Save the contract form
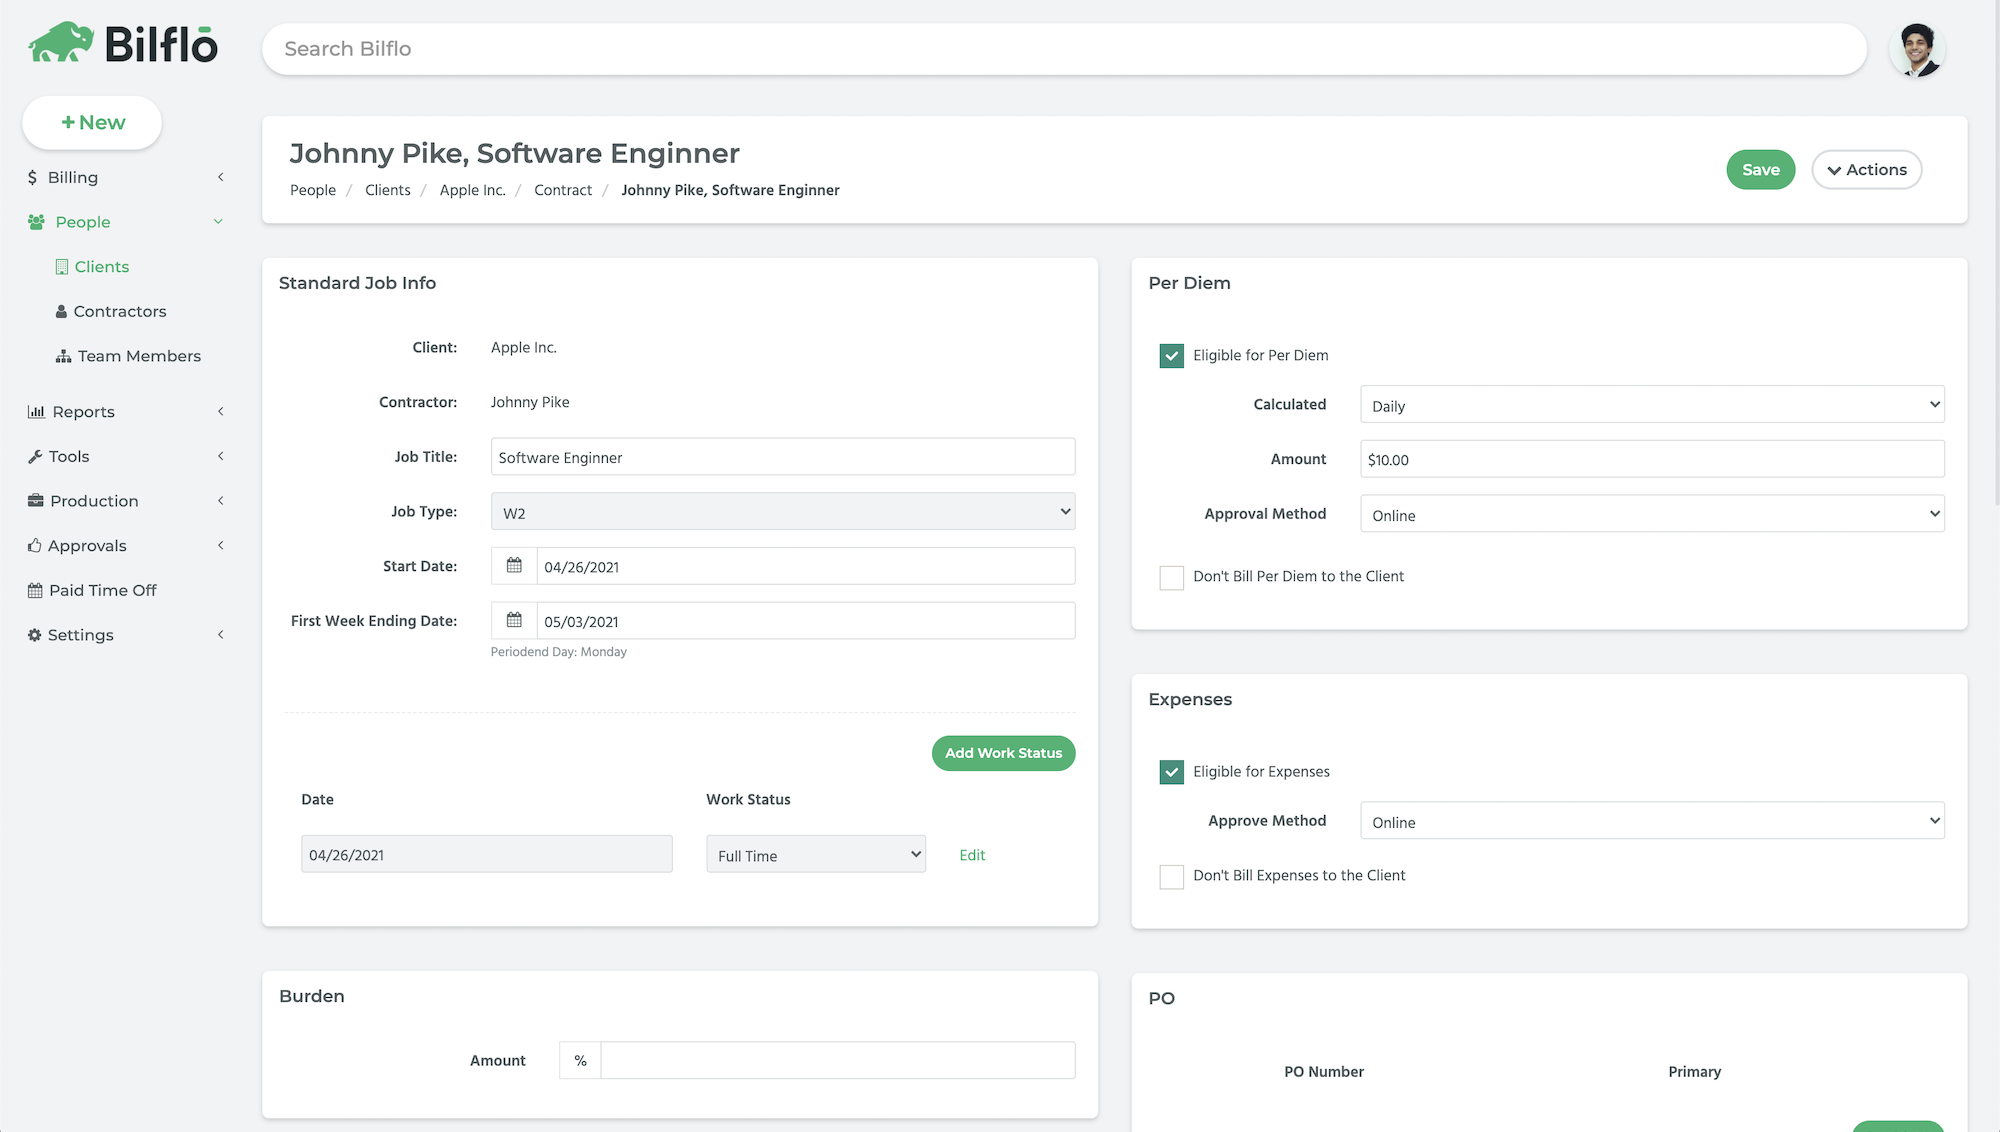2000x1132 pixels. click(1760, 169)
